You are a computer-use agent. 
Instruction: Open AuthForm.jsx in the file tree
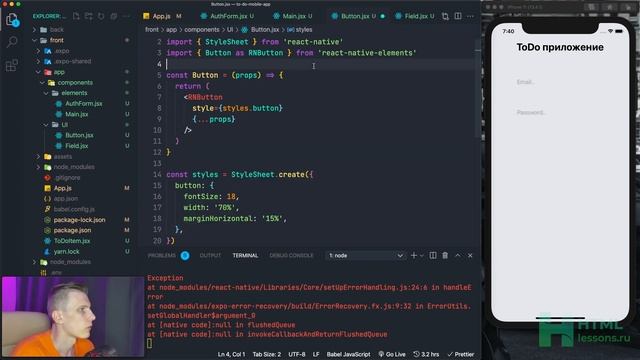click(84, 104)
